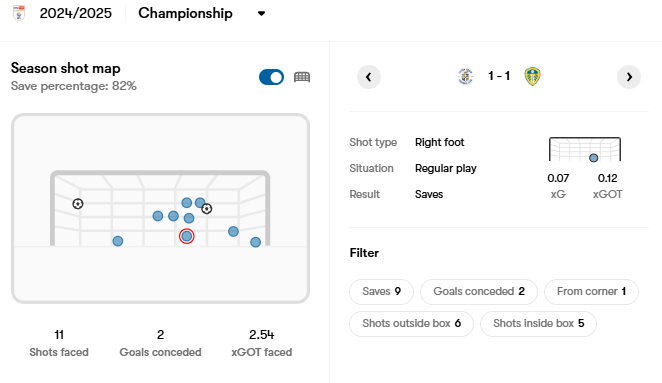Click the Luton Town team crest
Viewport: 662px width, 383px height.
(465, 76)
